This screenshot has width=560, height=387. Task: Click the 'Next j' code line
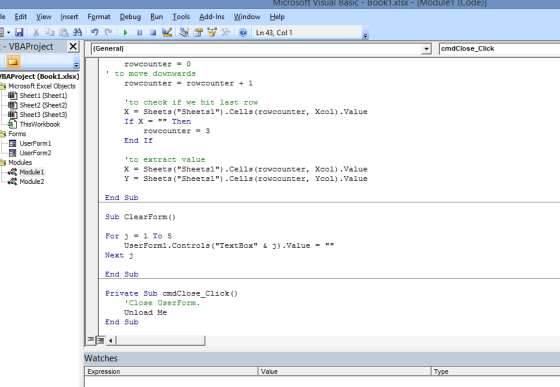point(119,255)
